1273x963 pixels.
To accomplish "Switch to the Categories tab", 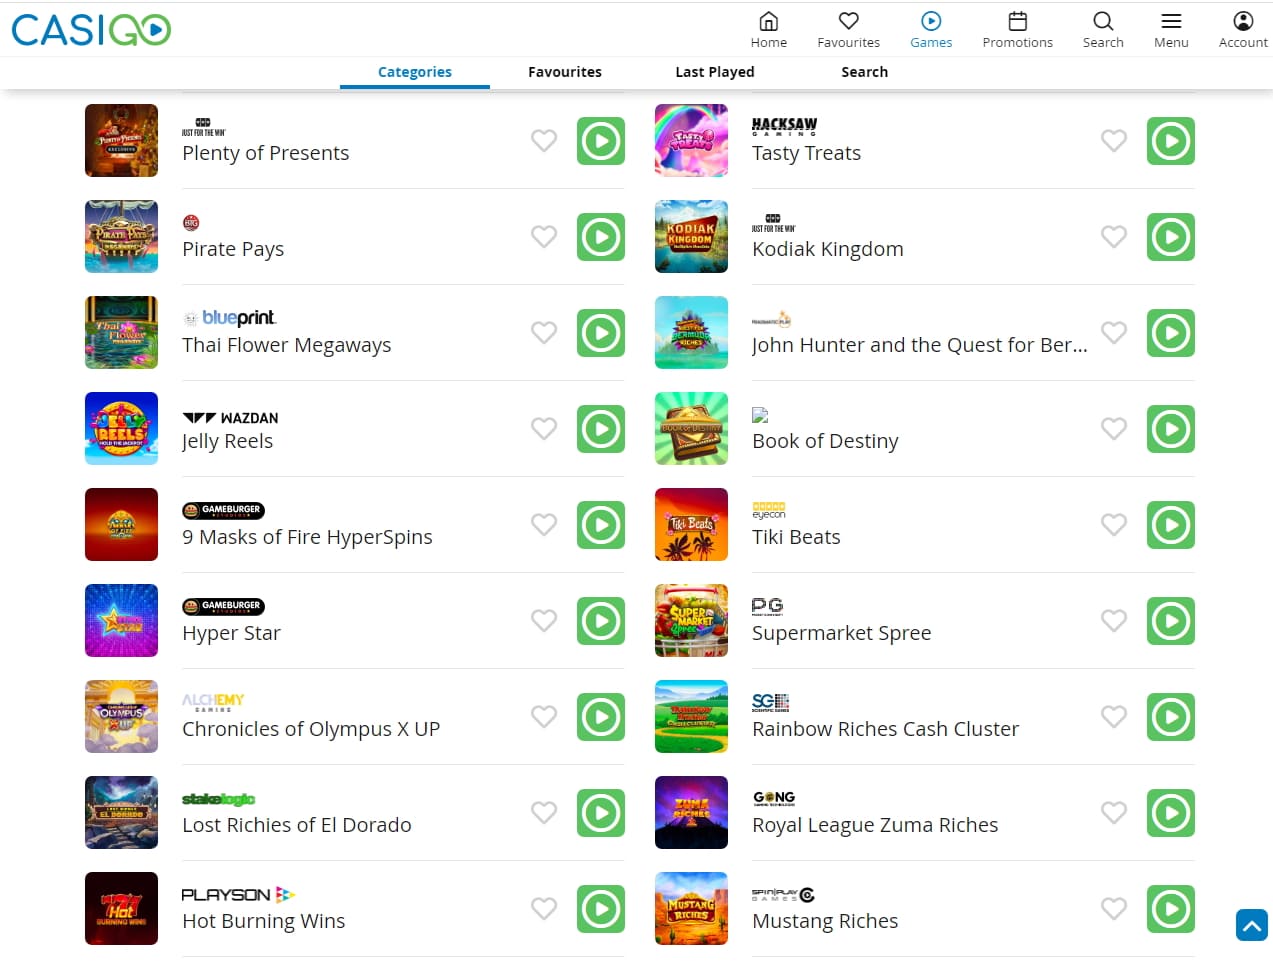I will point(415,72).
